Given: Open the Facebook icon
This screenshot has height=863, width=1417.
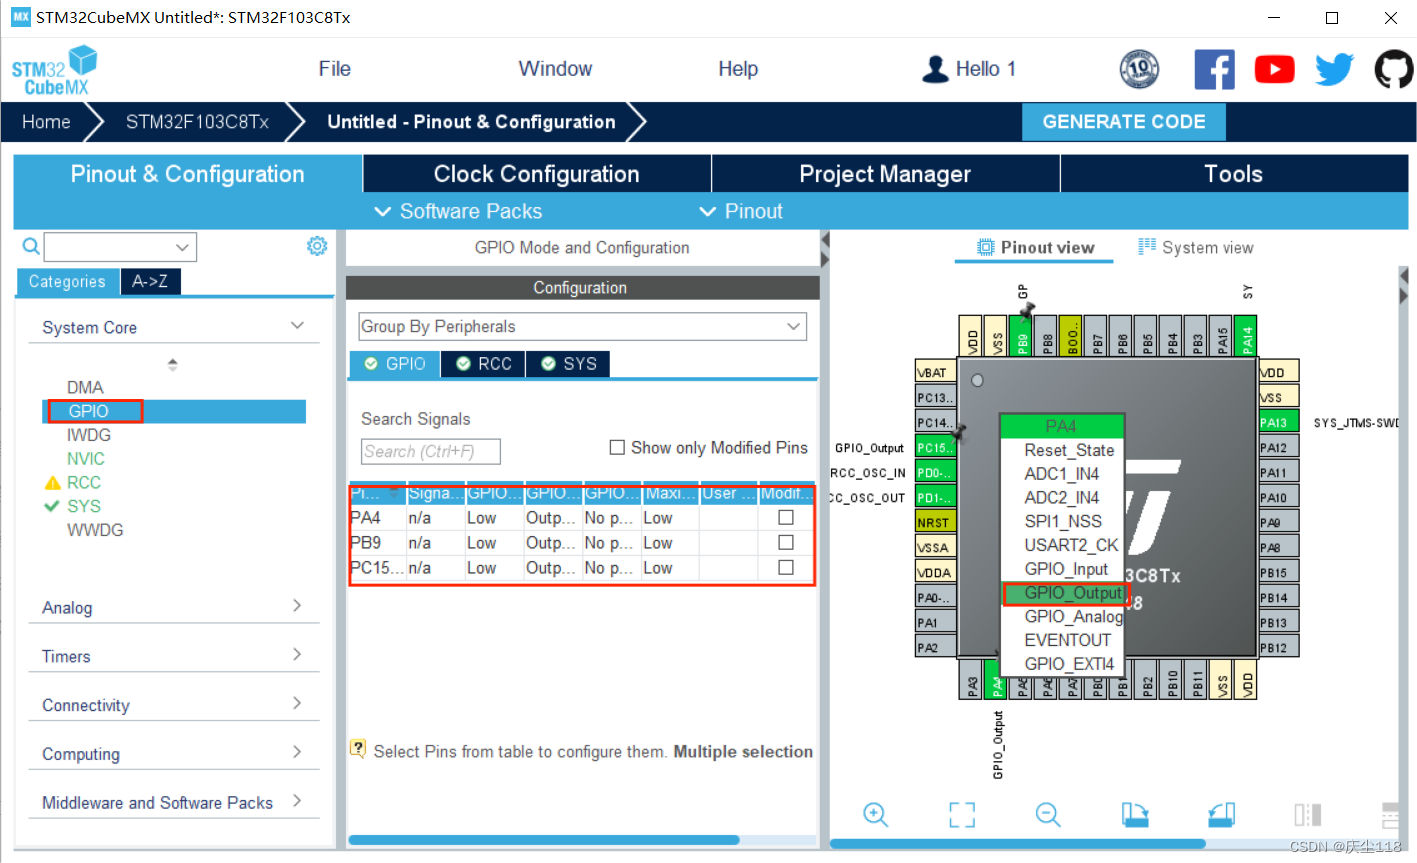Looking at the screenshot, I should pos(1214,70).
